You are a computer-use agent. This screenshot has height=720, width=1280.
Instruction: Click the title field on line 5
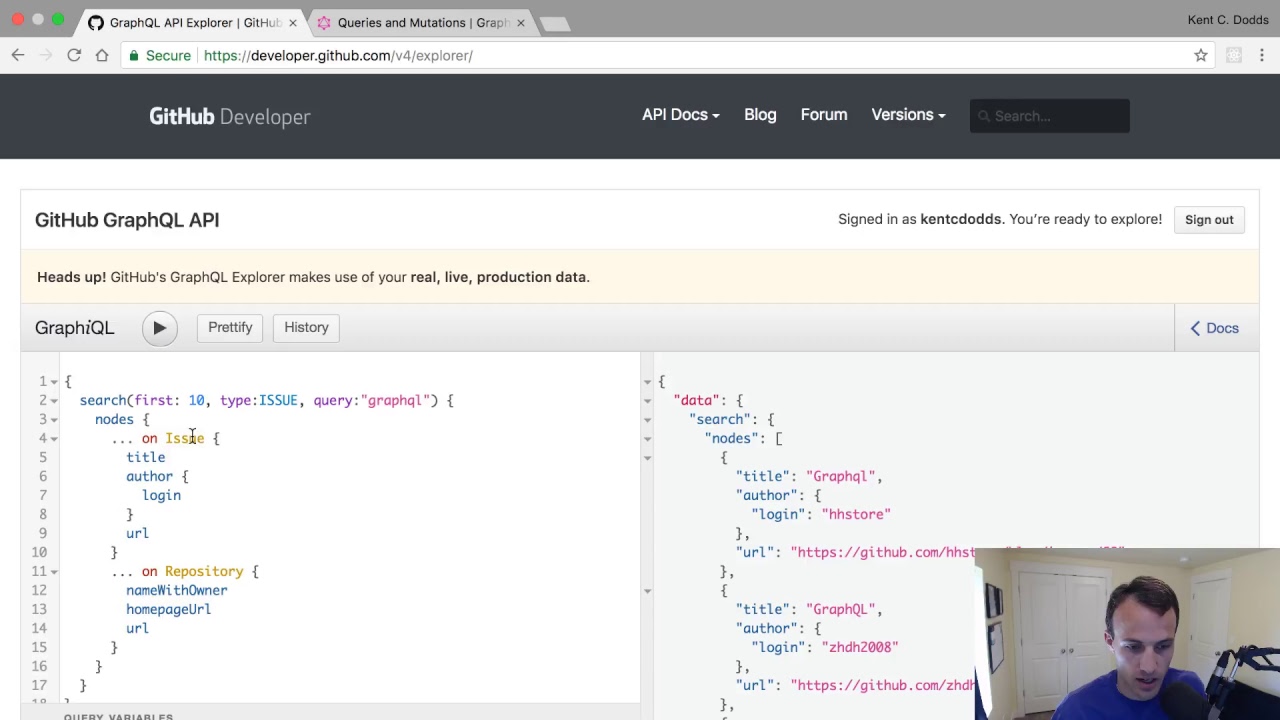(146, 457)
